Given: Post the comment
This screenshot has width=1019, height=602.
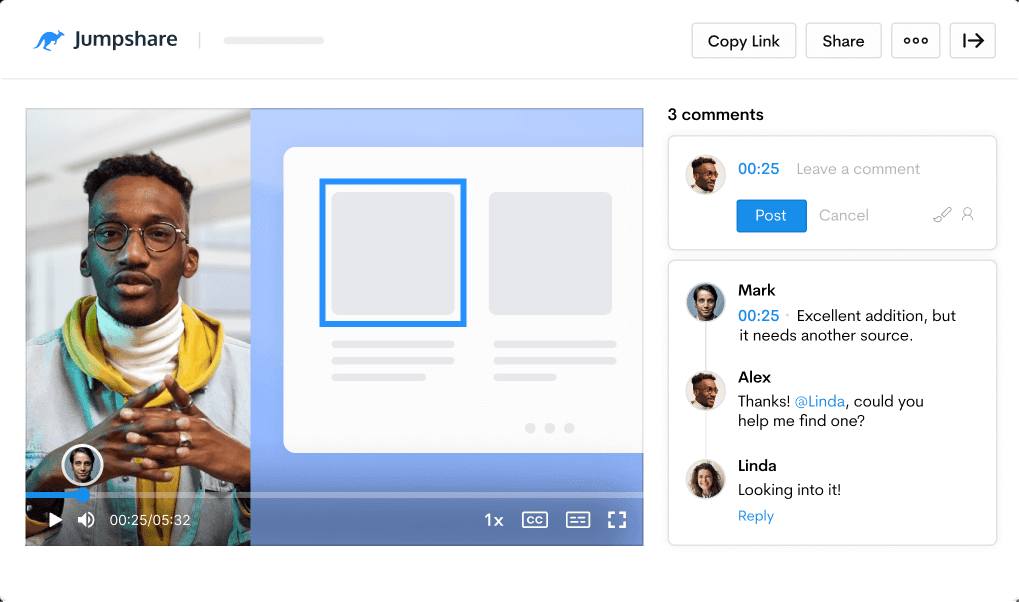Looking at the screenshot, I should (x=771, y=215).
